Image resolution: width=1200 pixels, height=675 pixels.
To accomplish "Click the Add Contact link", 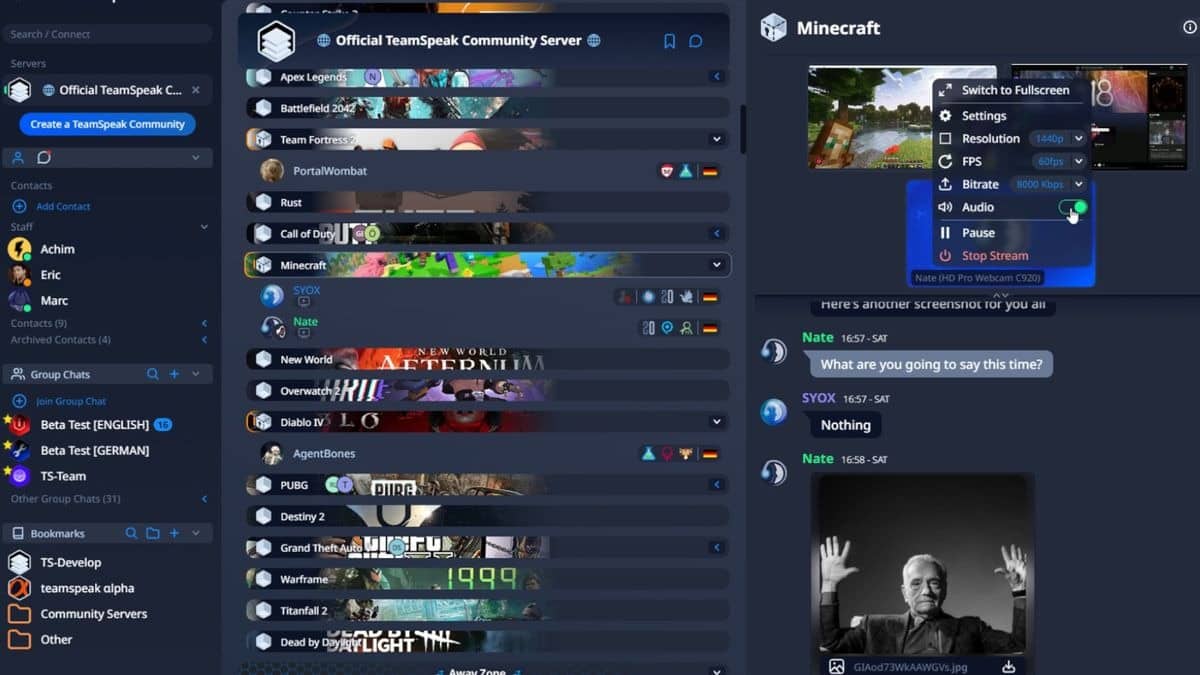I will 63,206.
